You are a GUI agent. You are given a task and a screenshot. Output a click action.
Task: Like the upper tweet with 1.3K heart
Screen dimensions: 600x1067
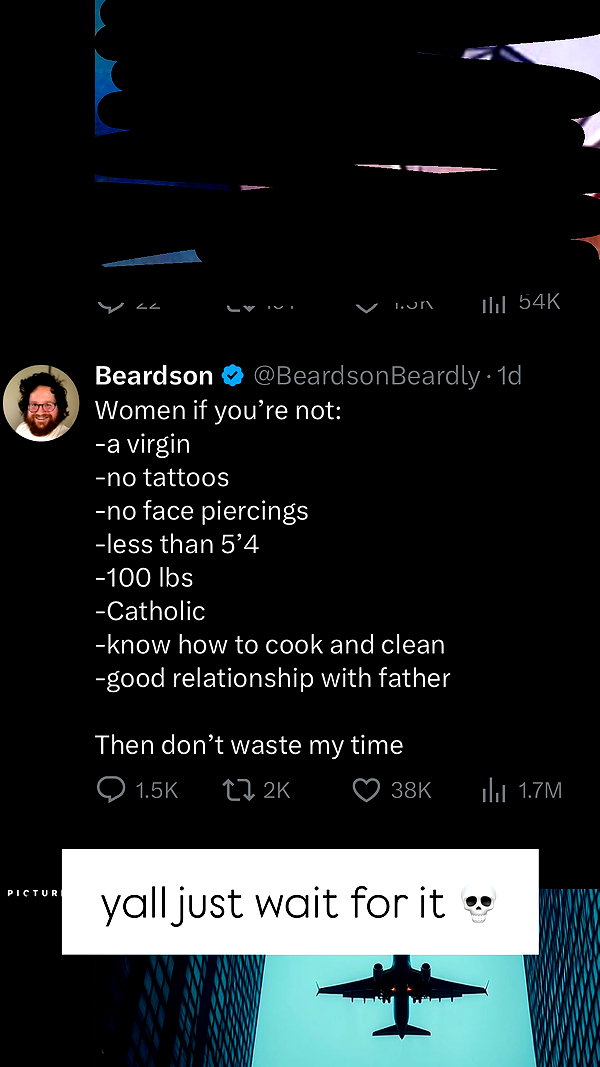(x=367, y=307)
